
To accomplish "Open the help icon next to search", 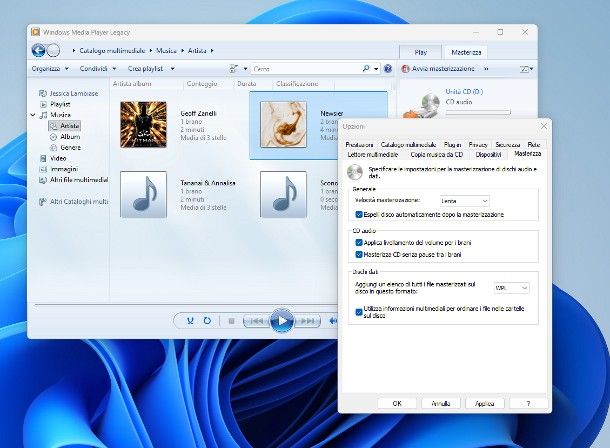I will pyautogui.click(x=388, y=68).
